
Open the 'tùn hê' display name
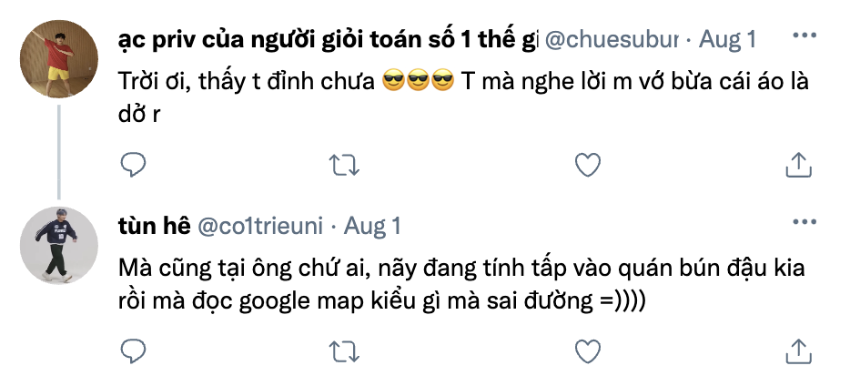pyautogui.click(x=154, y=226)
